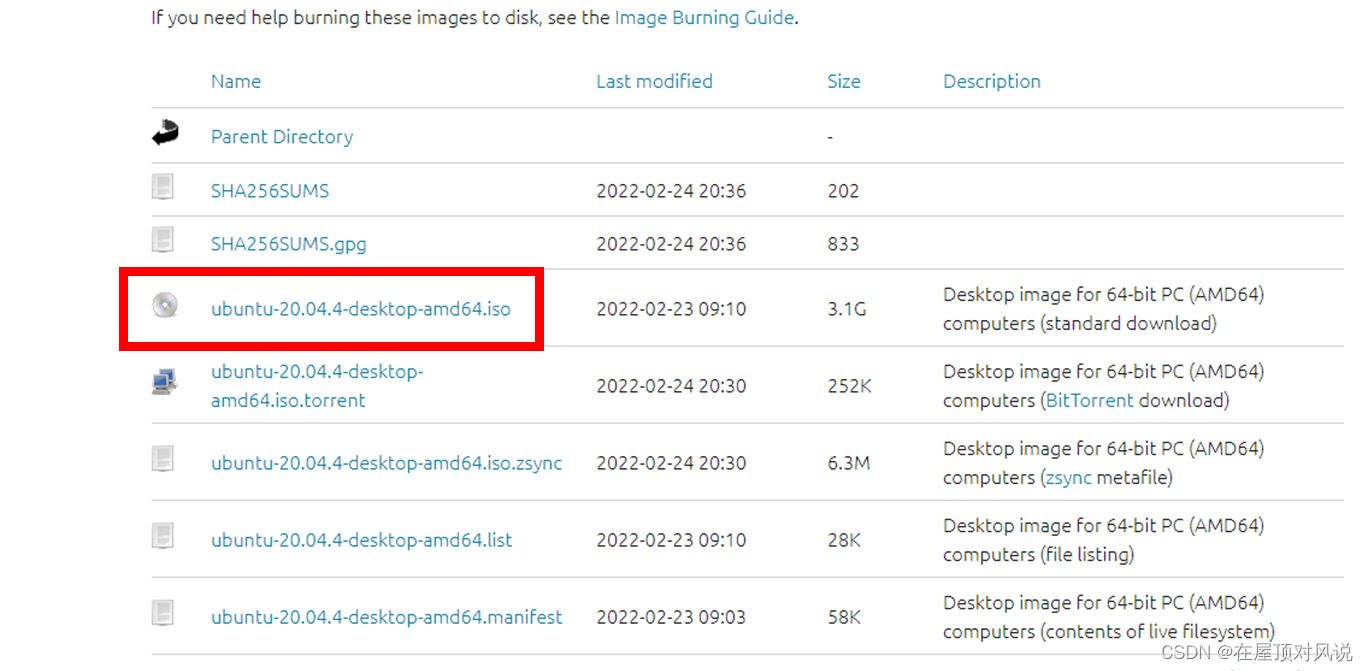Screen dimensions: 1368x671
Task: Download ubuntu-20.04.4-desktop-amd64.iso
Action: pyautogui.click(x=361, y=310)
